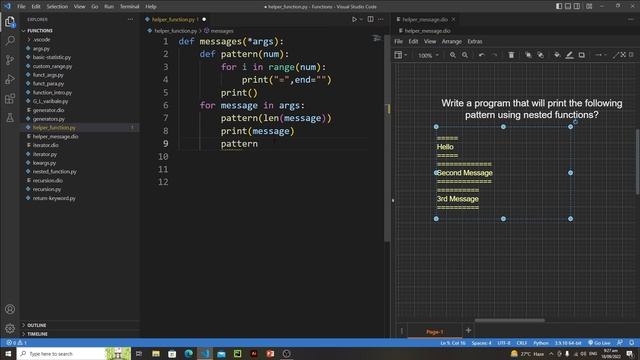Screen dimensions: 640x360
Task: Zoom out on the draw.io diagram
Action: click(x=465, y=55)
